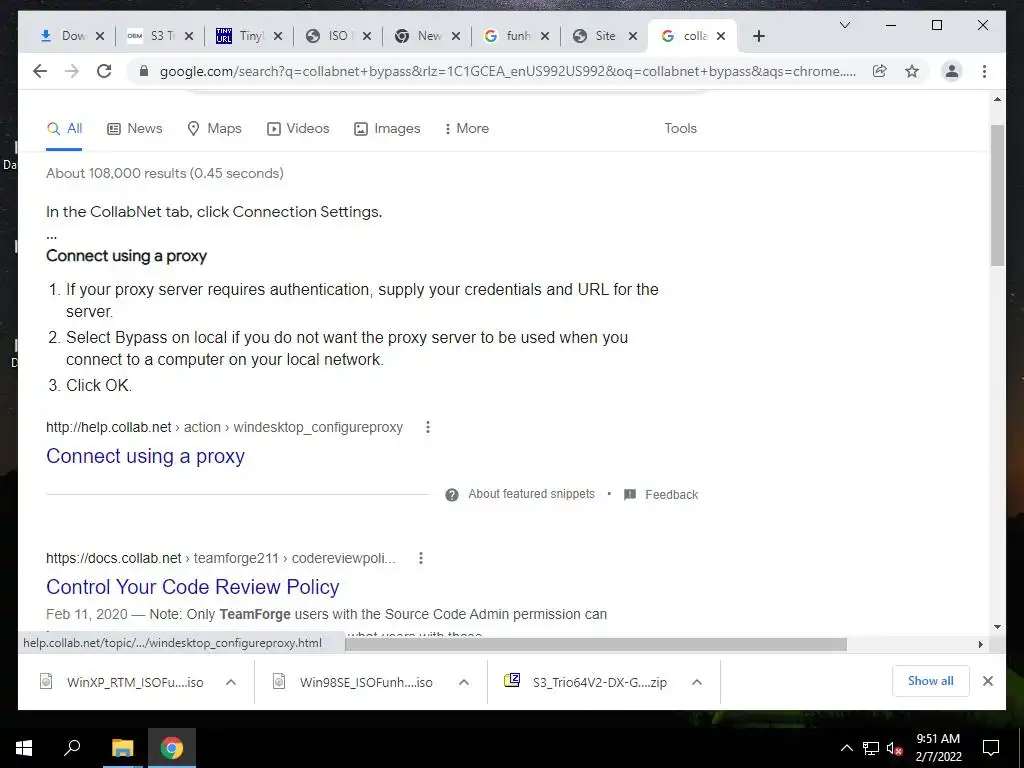Select the All search filter

pyautogui.click(x=64, y=129)
